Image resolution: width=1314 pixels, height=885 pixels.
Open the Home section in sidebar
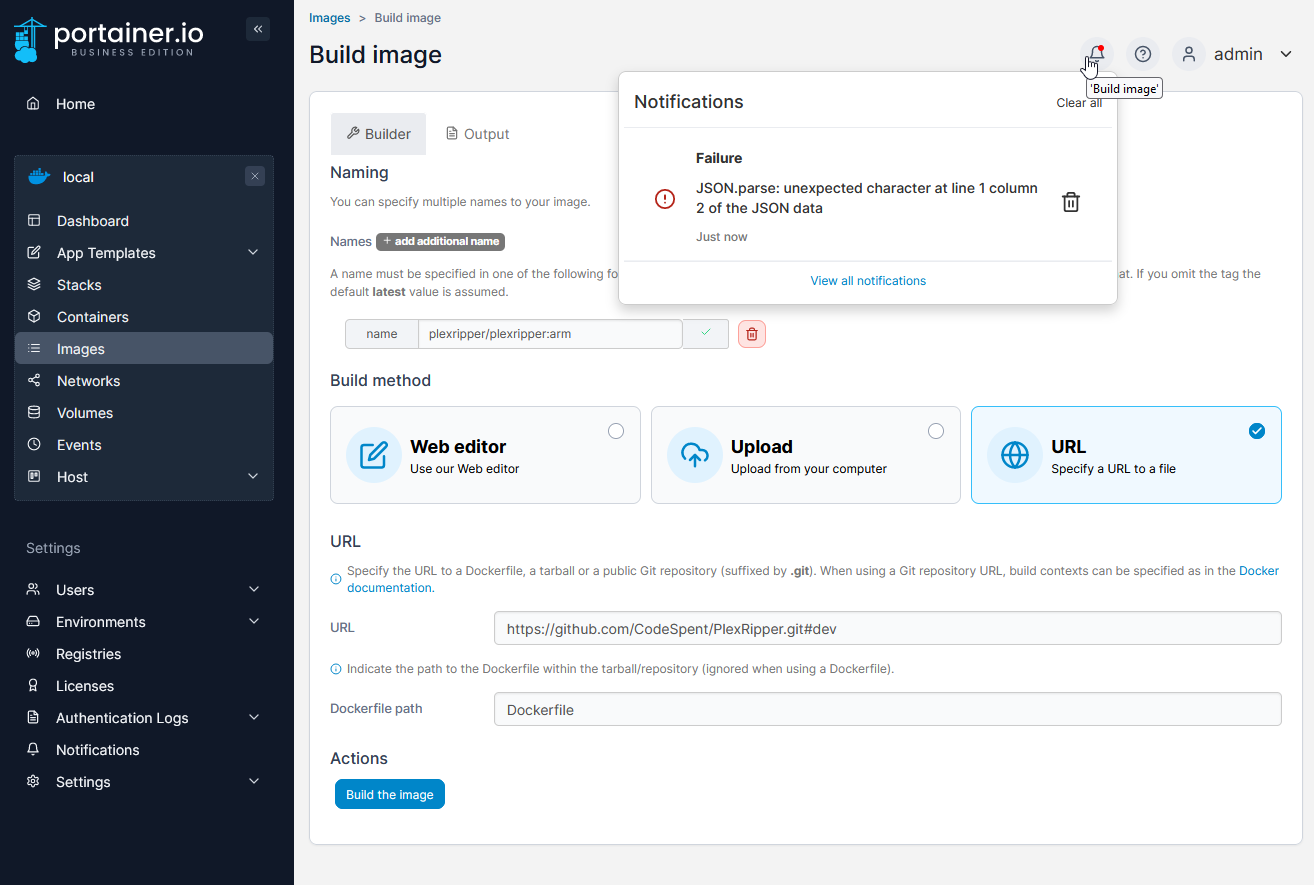click(75, 103)
